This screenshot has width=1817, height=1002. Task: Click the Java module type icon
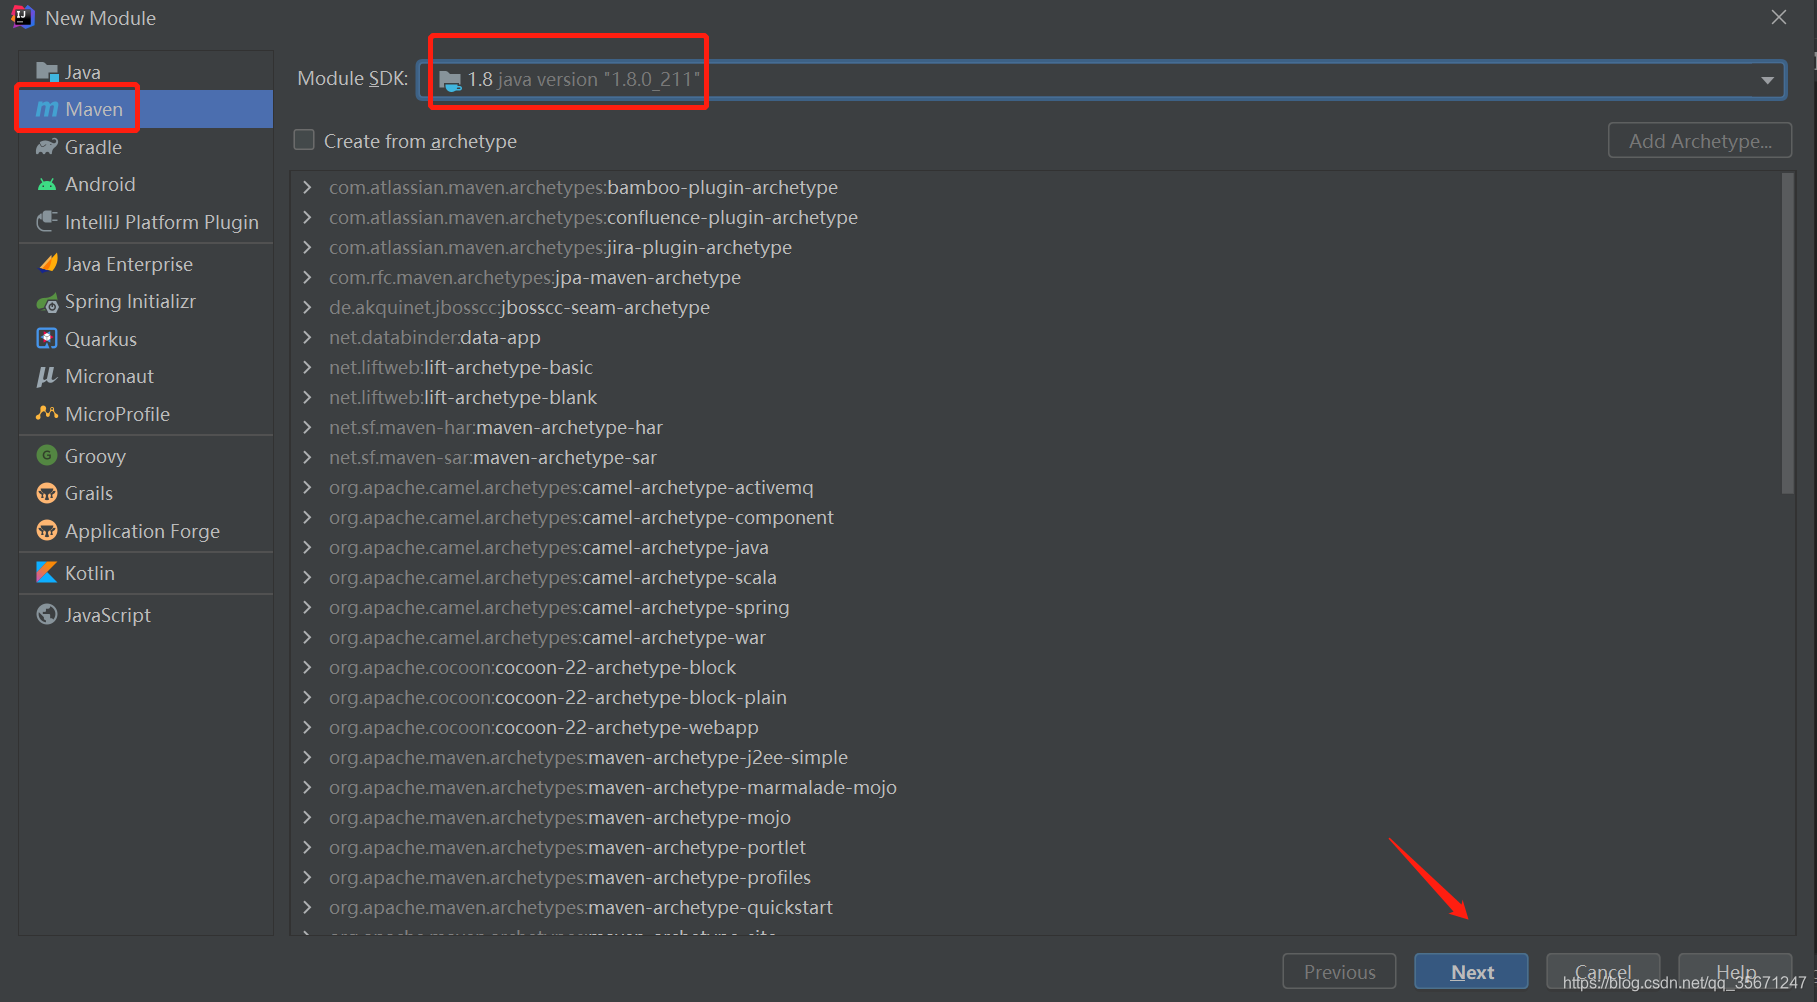click(x=47, y=72)
